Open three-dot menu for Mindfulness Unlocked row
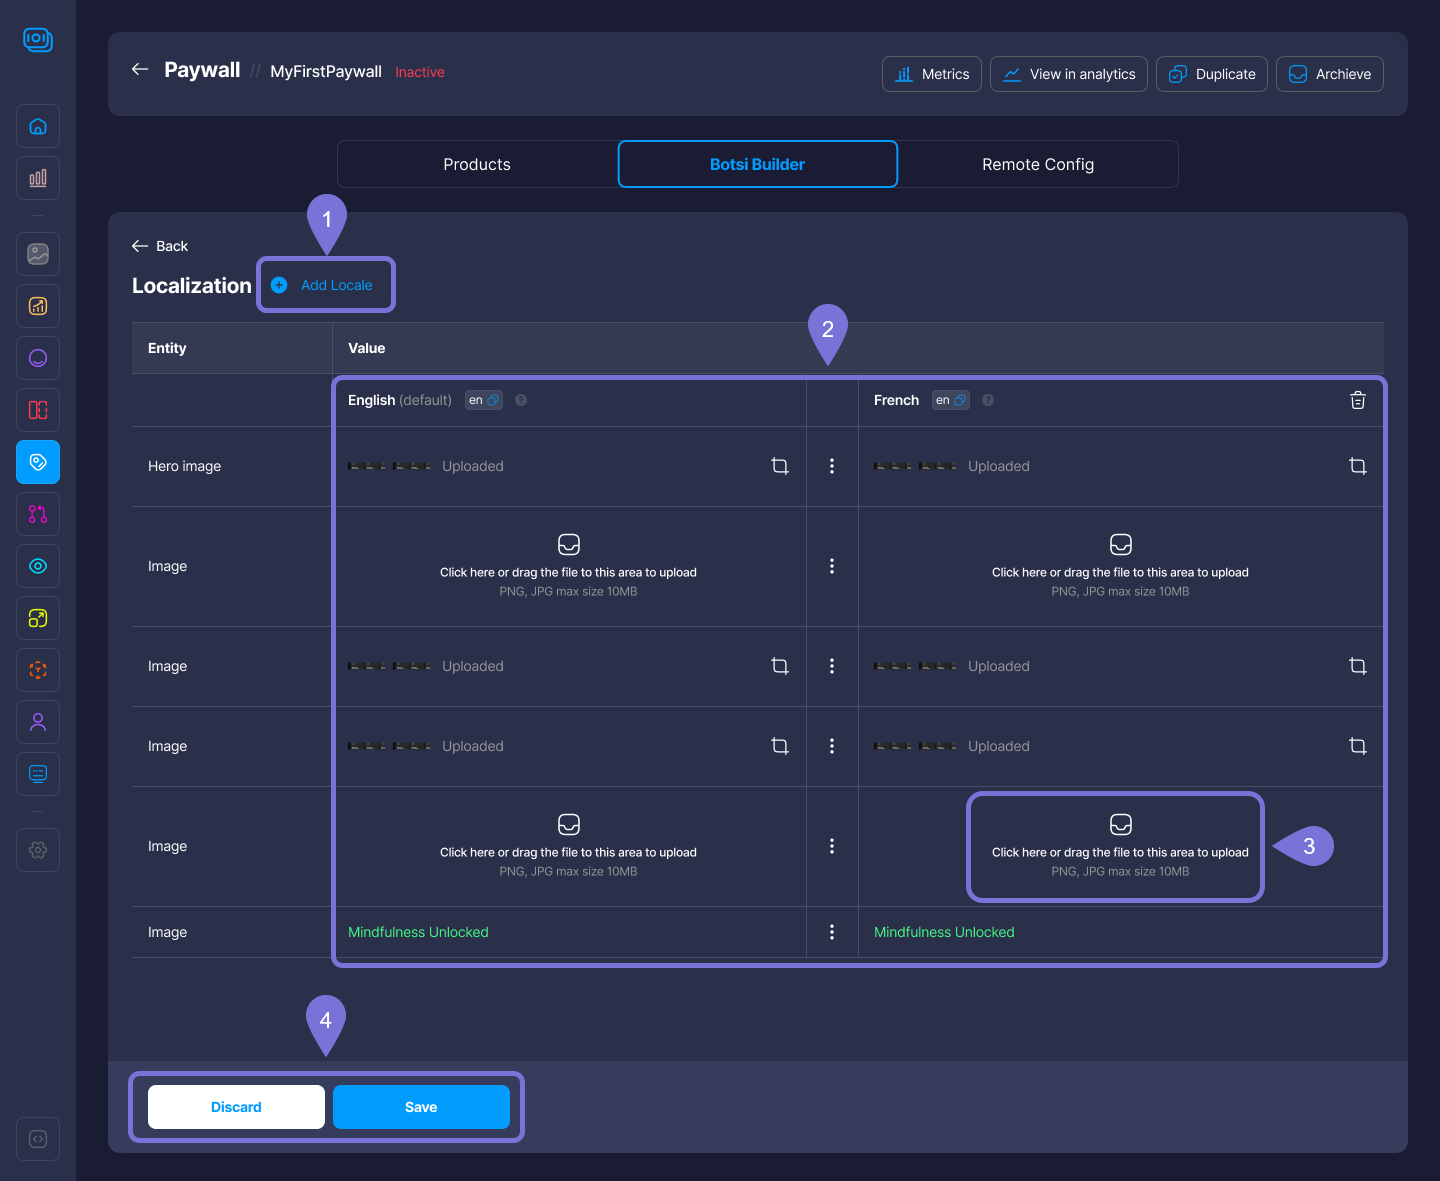Viewport: 1440px width, 1181px height. [x=832, y=932]
